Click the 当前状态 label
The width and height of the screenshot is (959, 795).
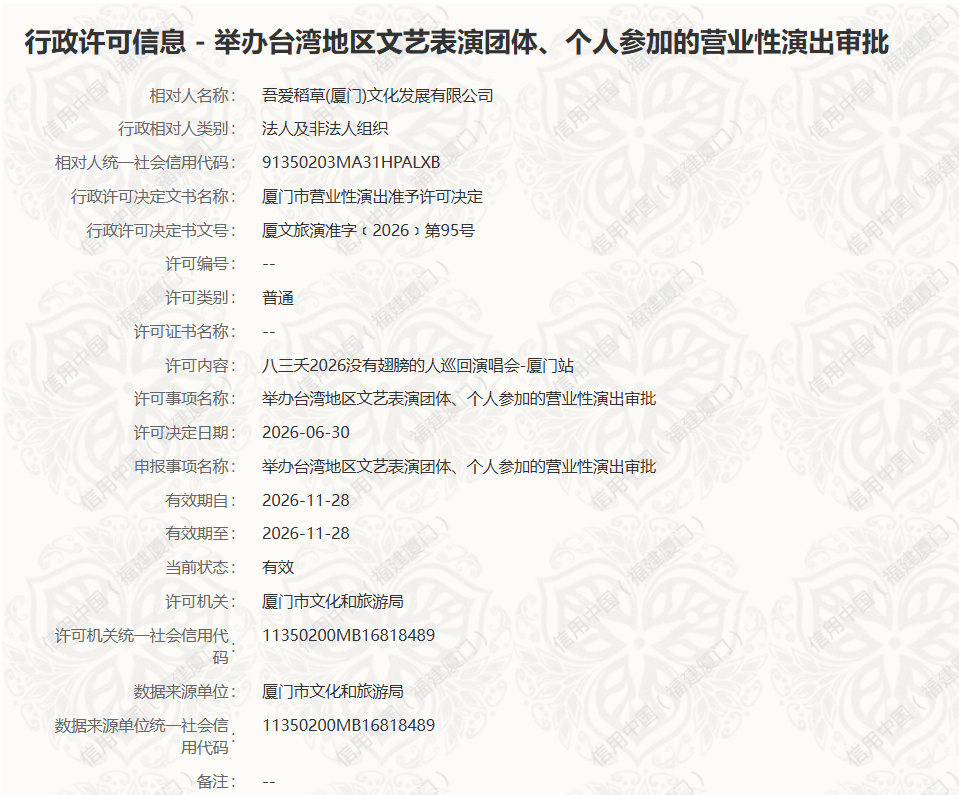coord(201,567)
